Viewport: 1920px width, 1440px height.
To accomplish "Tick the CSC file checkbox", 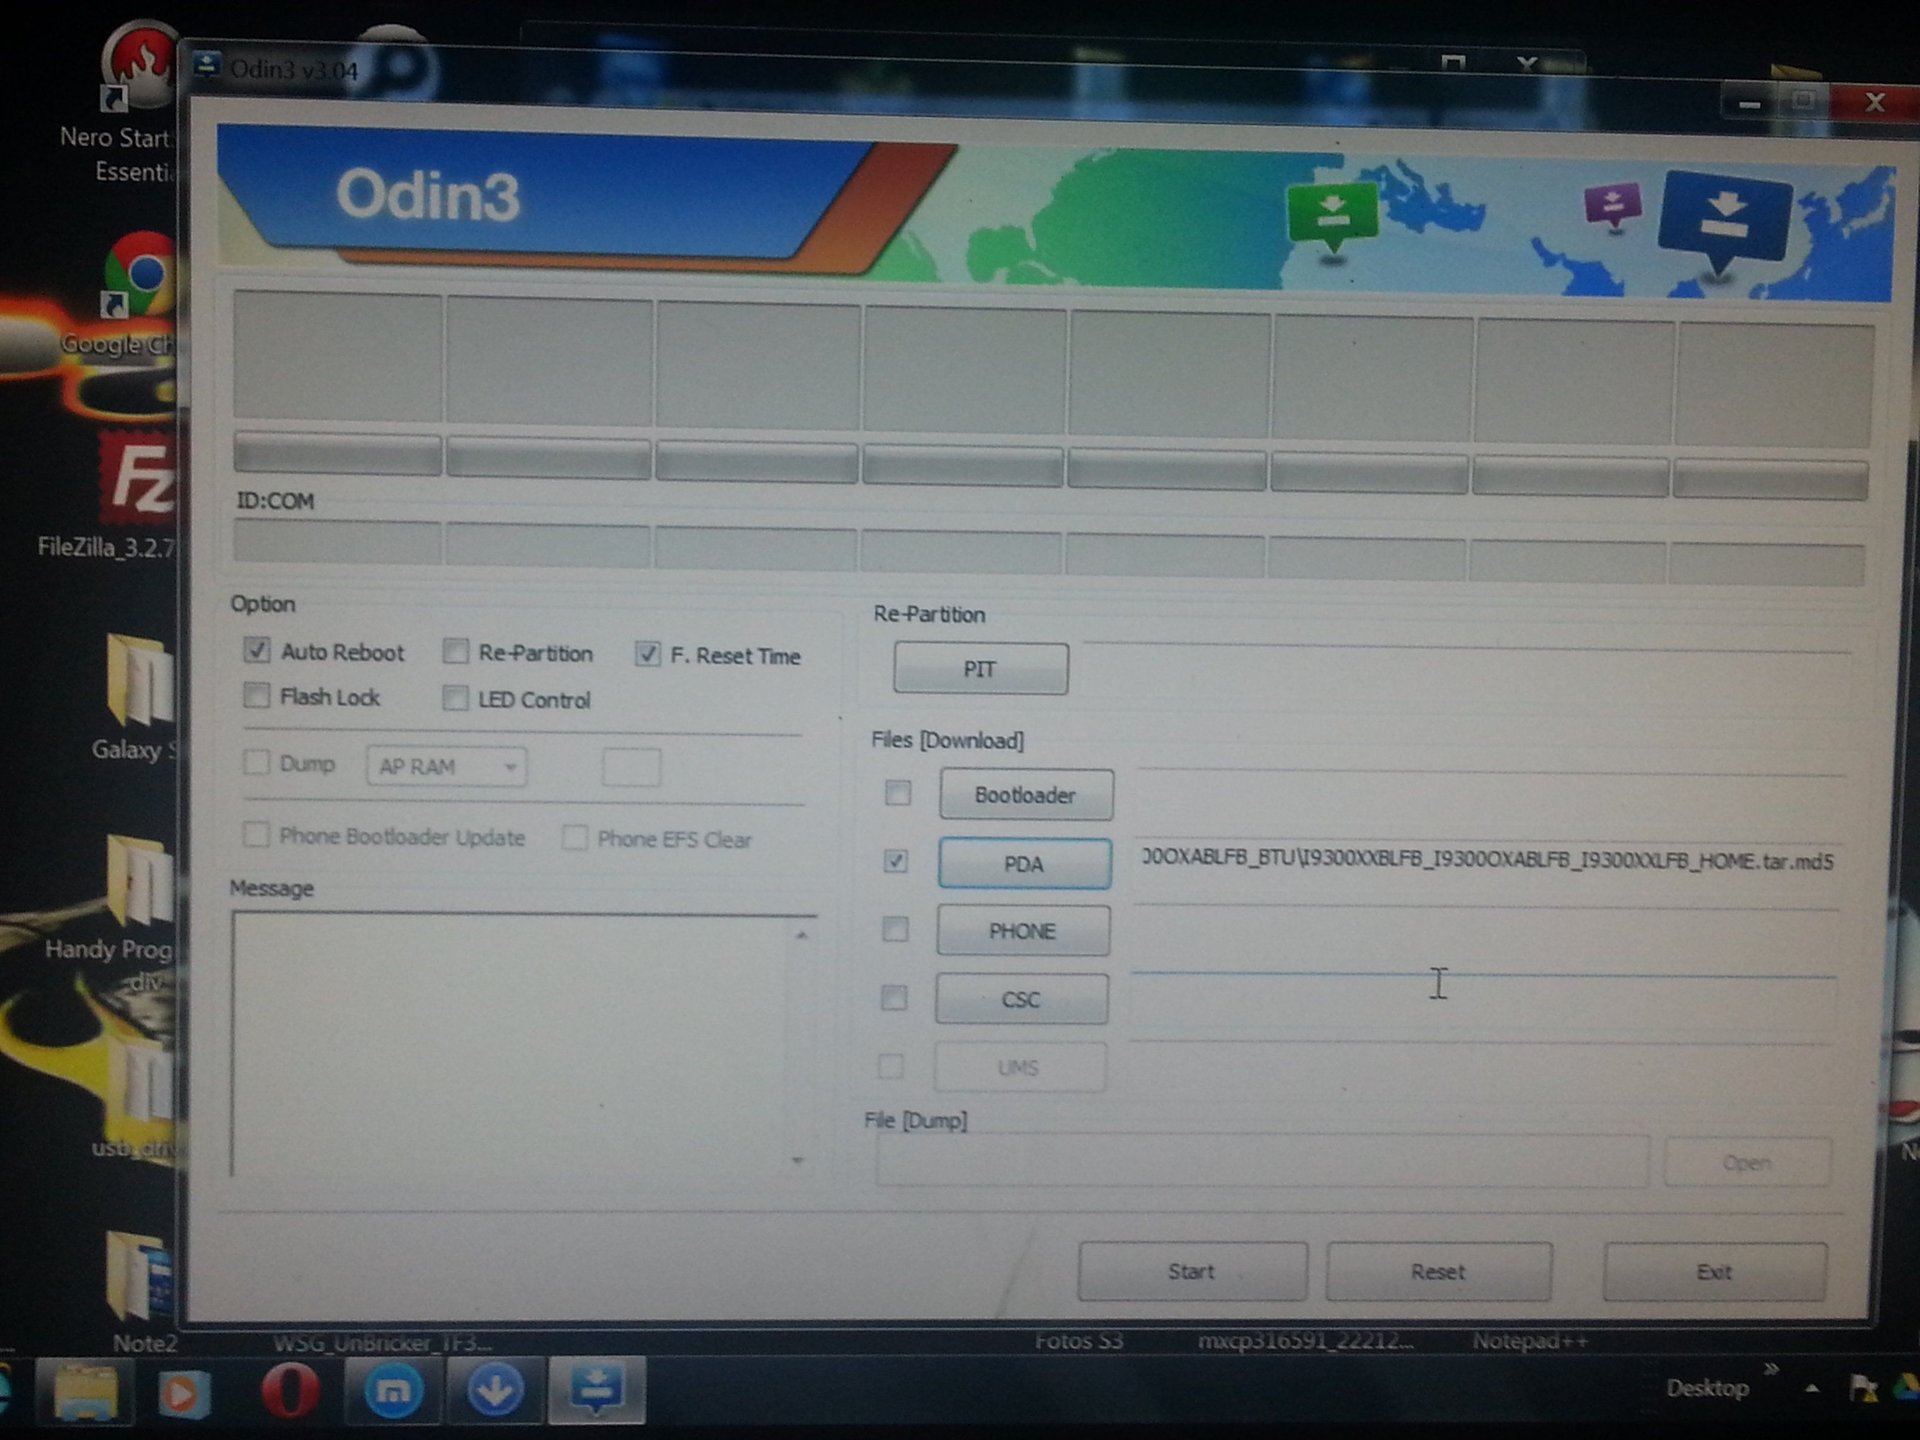I will pos(893,997).
